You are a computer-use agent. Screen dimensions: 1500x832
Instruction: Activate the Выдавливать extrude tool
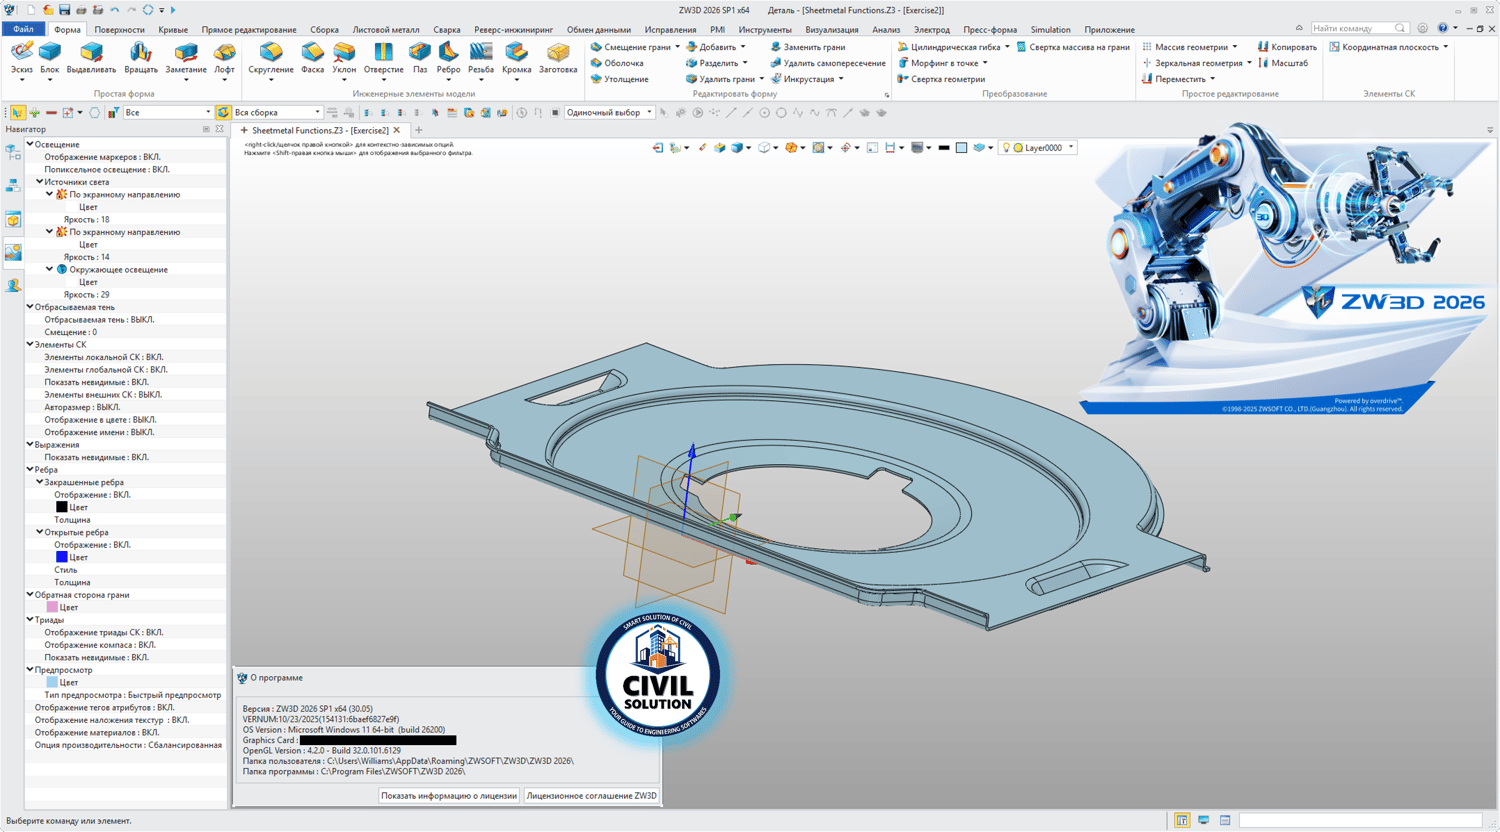point(92,58)
